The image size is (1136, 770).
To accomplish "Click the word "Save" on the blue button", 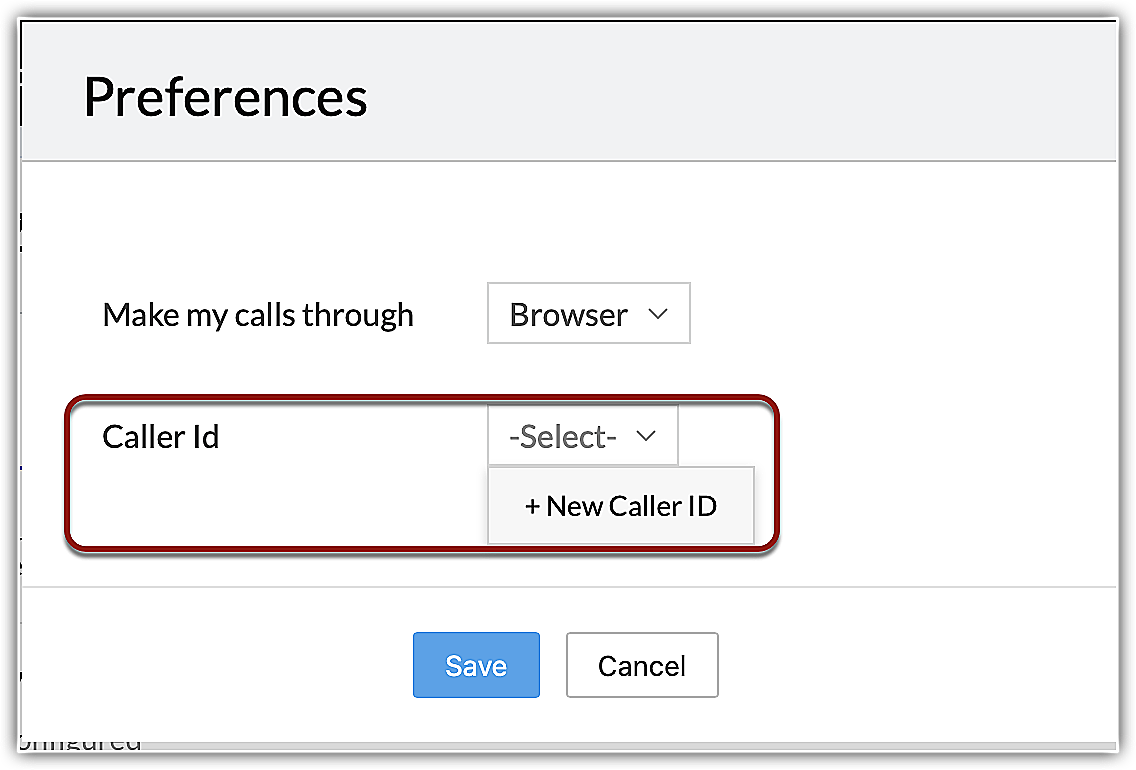I will click(x=476, y=666).
